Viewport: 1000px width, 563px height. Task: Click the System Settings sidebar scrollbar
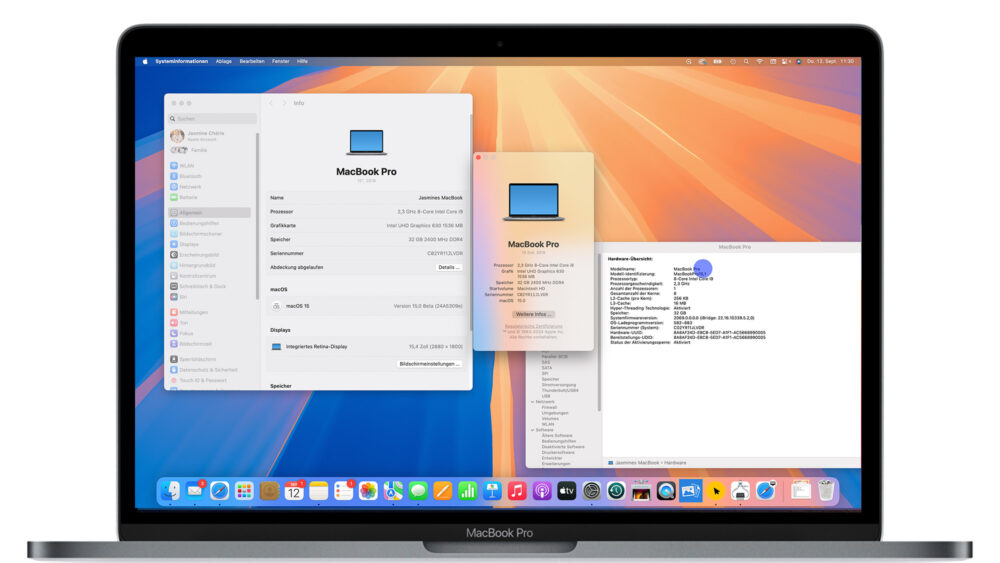258,217
